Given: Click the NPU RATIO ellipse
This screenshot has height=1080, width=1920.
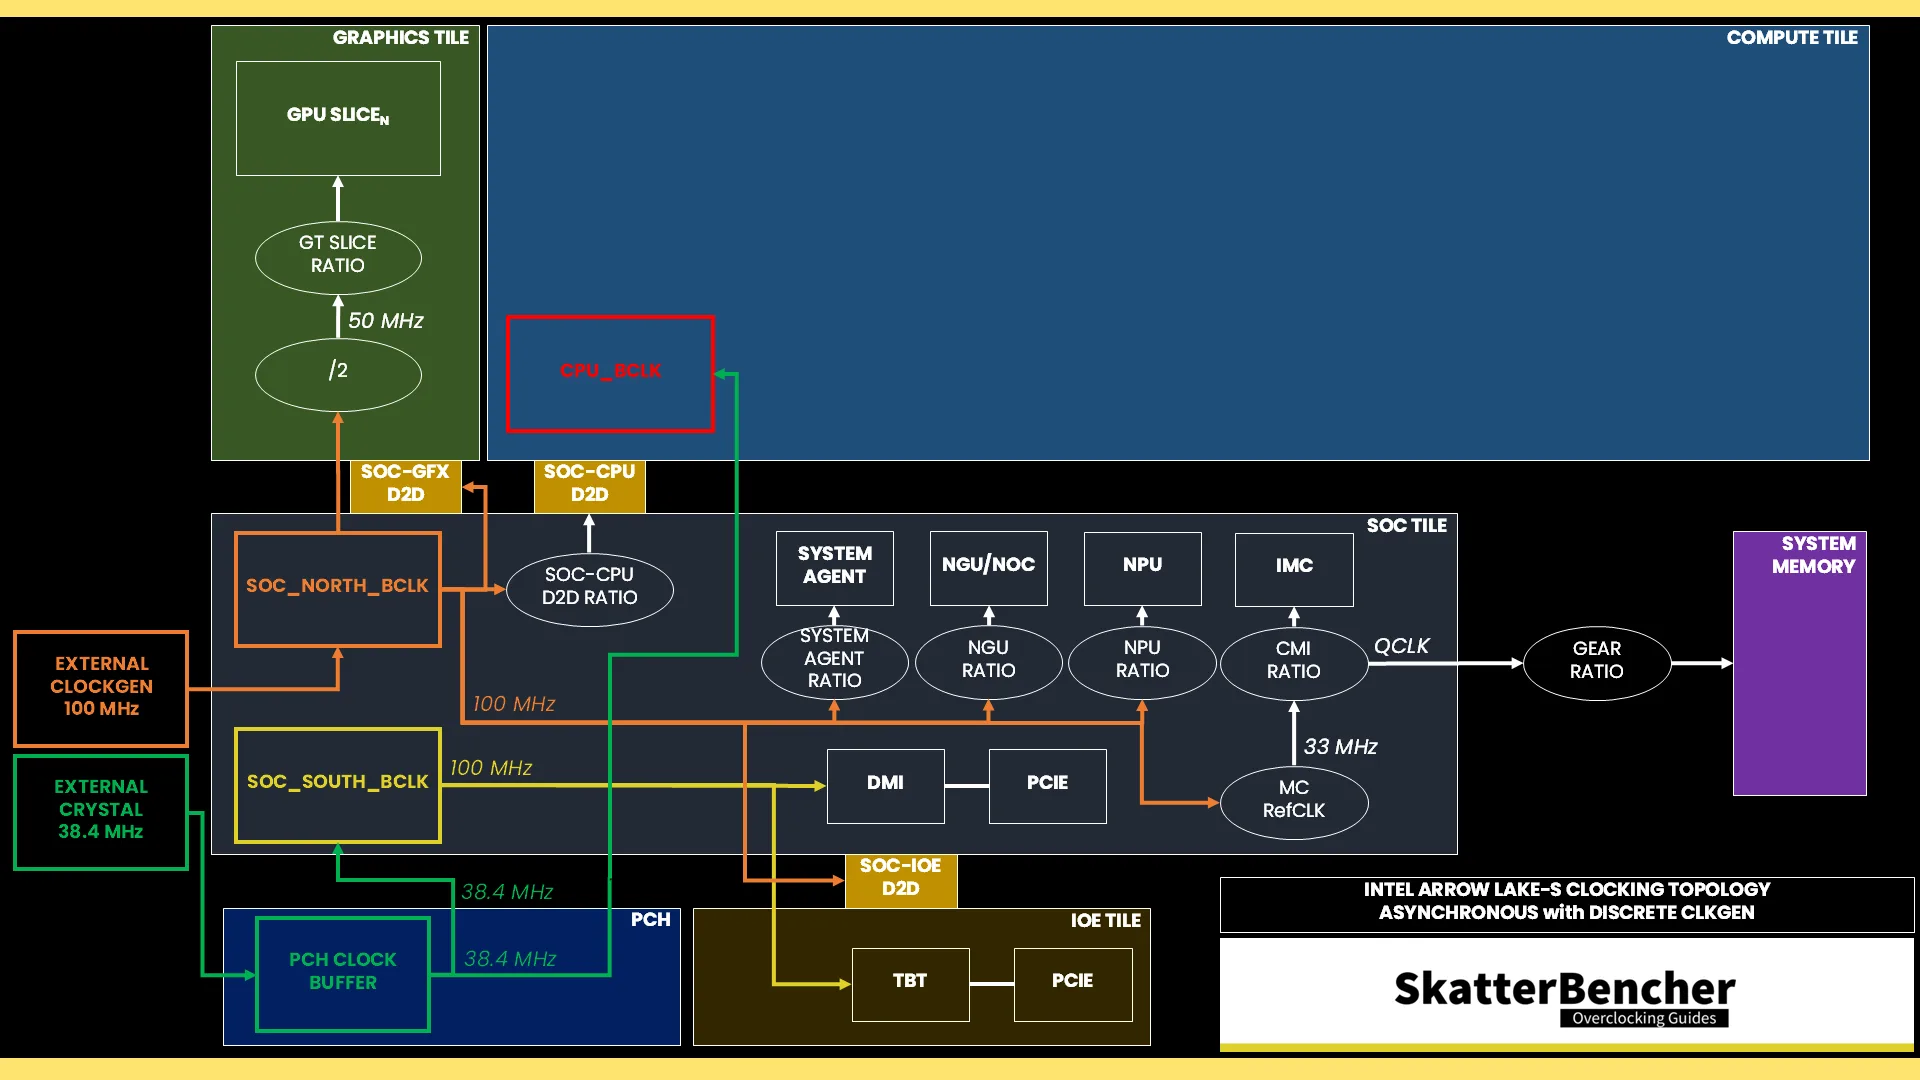Looking at the screenshot, I should [x=1142, y=662].
